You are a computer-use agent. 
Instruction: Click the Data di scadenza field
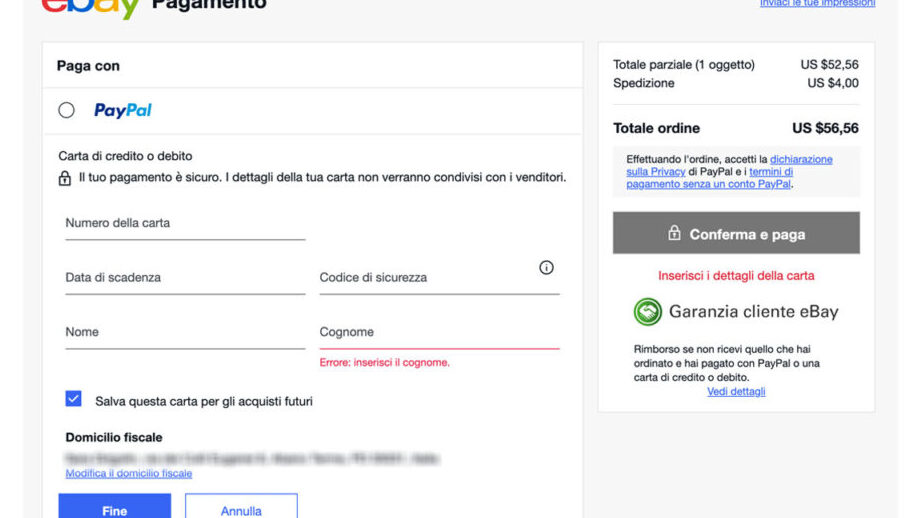coord(185,278)
